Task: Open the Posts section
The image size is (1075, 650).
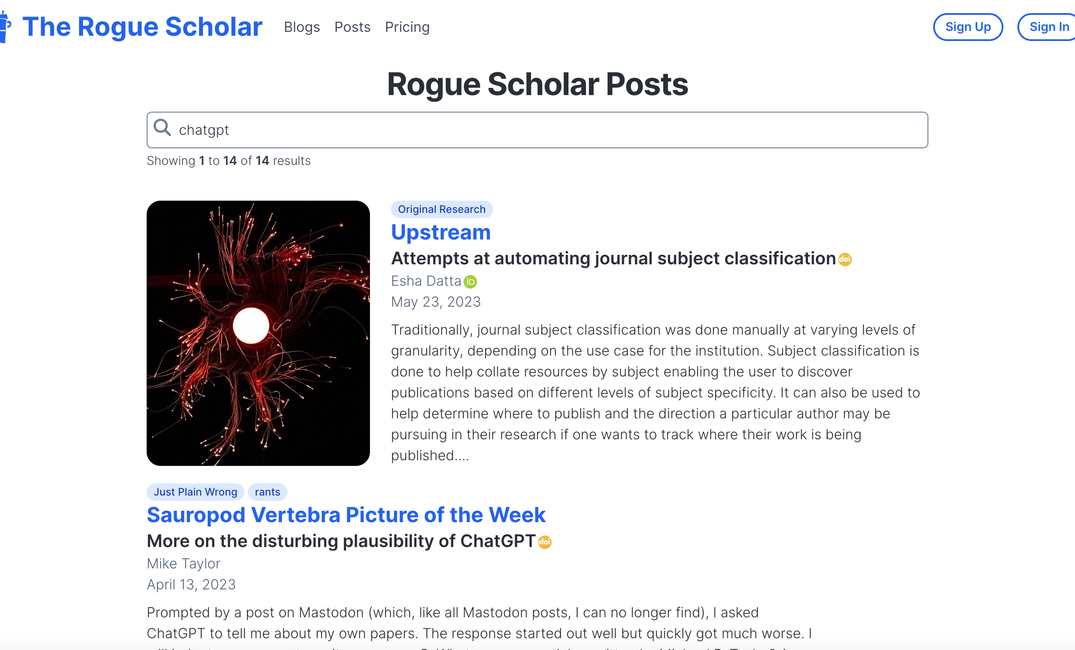Action: pyautogui.click(x=352, y=27)
